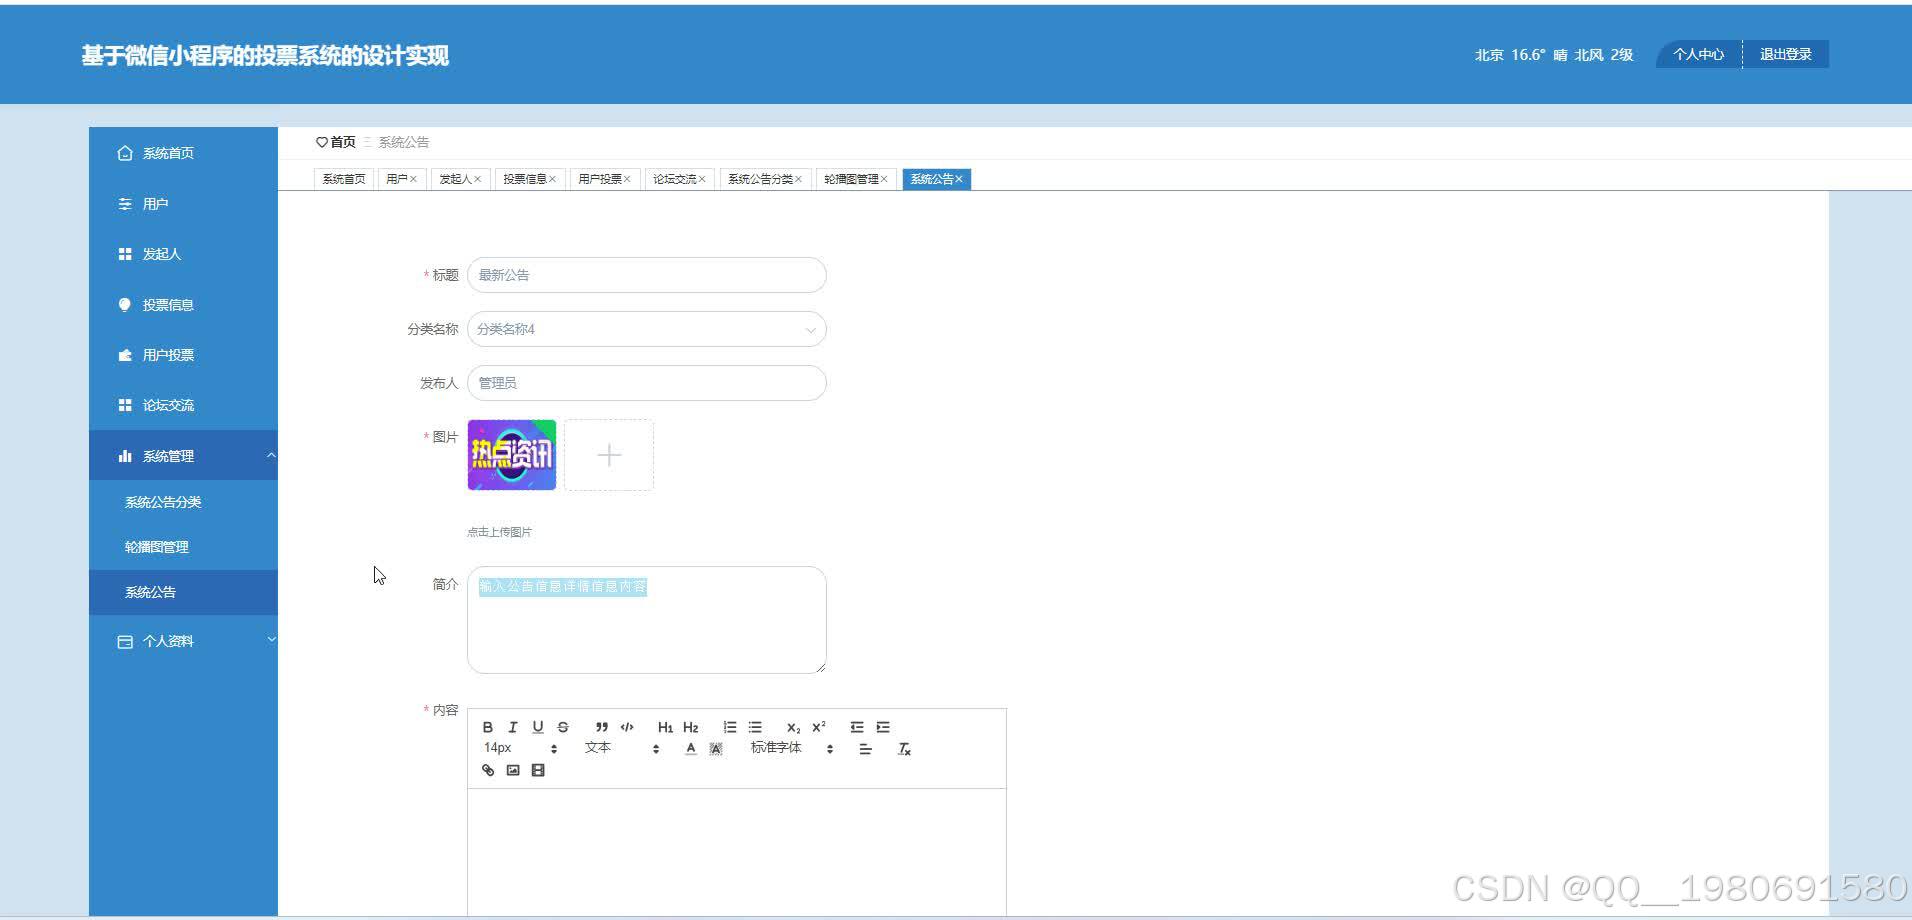The image size is (1912, 920).
Task: Clear text formatting
Action: point(904,749)
